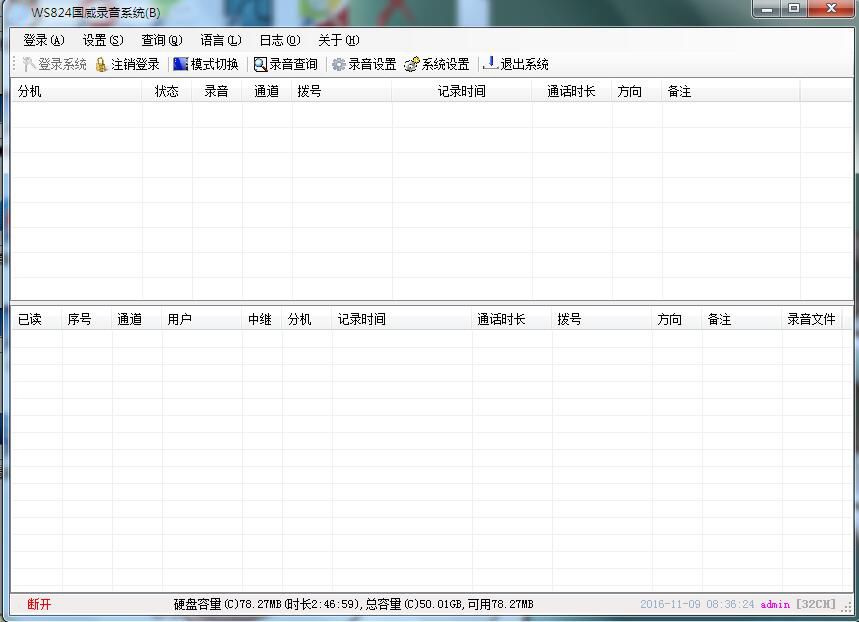Image resolution: width=859 pixels, height=622 pixels.
Task: Click the 用户 column header
Action: coord(202,319)
